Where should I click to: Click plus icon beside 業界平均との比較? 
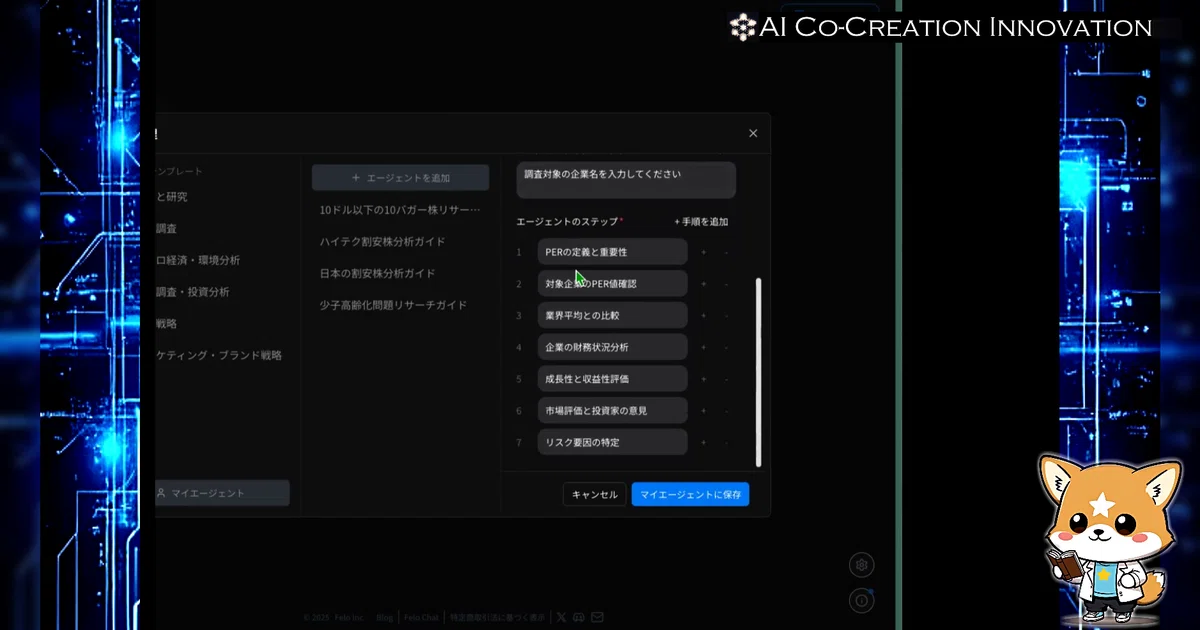pyautogui.click(x=703, y=315)
